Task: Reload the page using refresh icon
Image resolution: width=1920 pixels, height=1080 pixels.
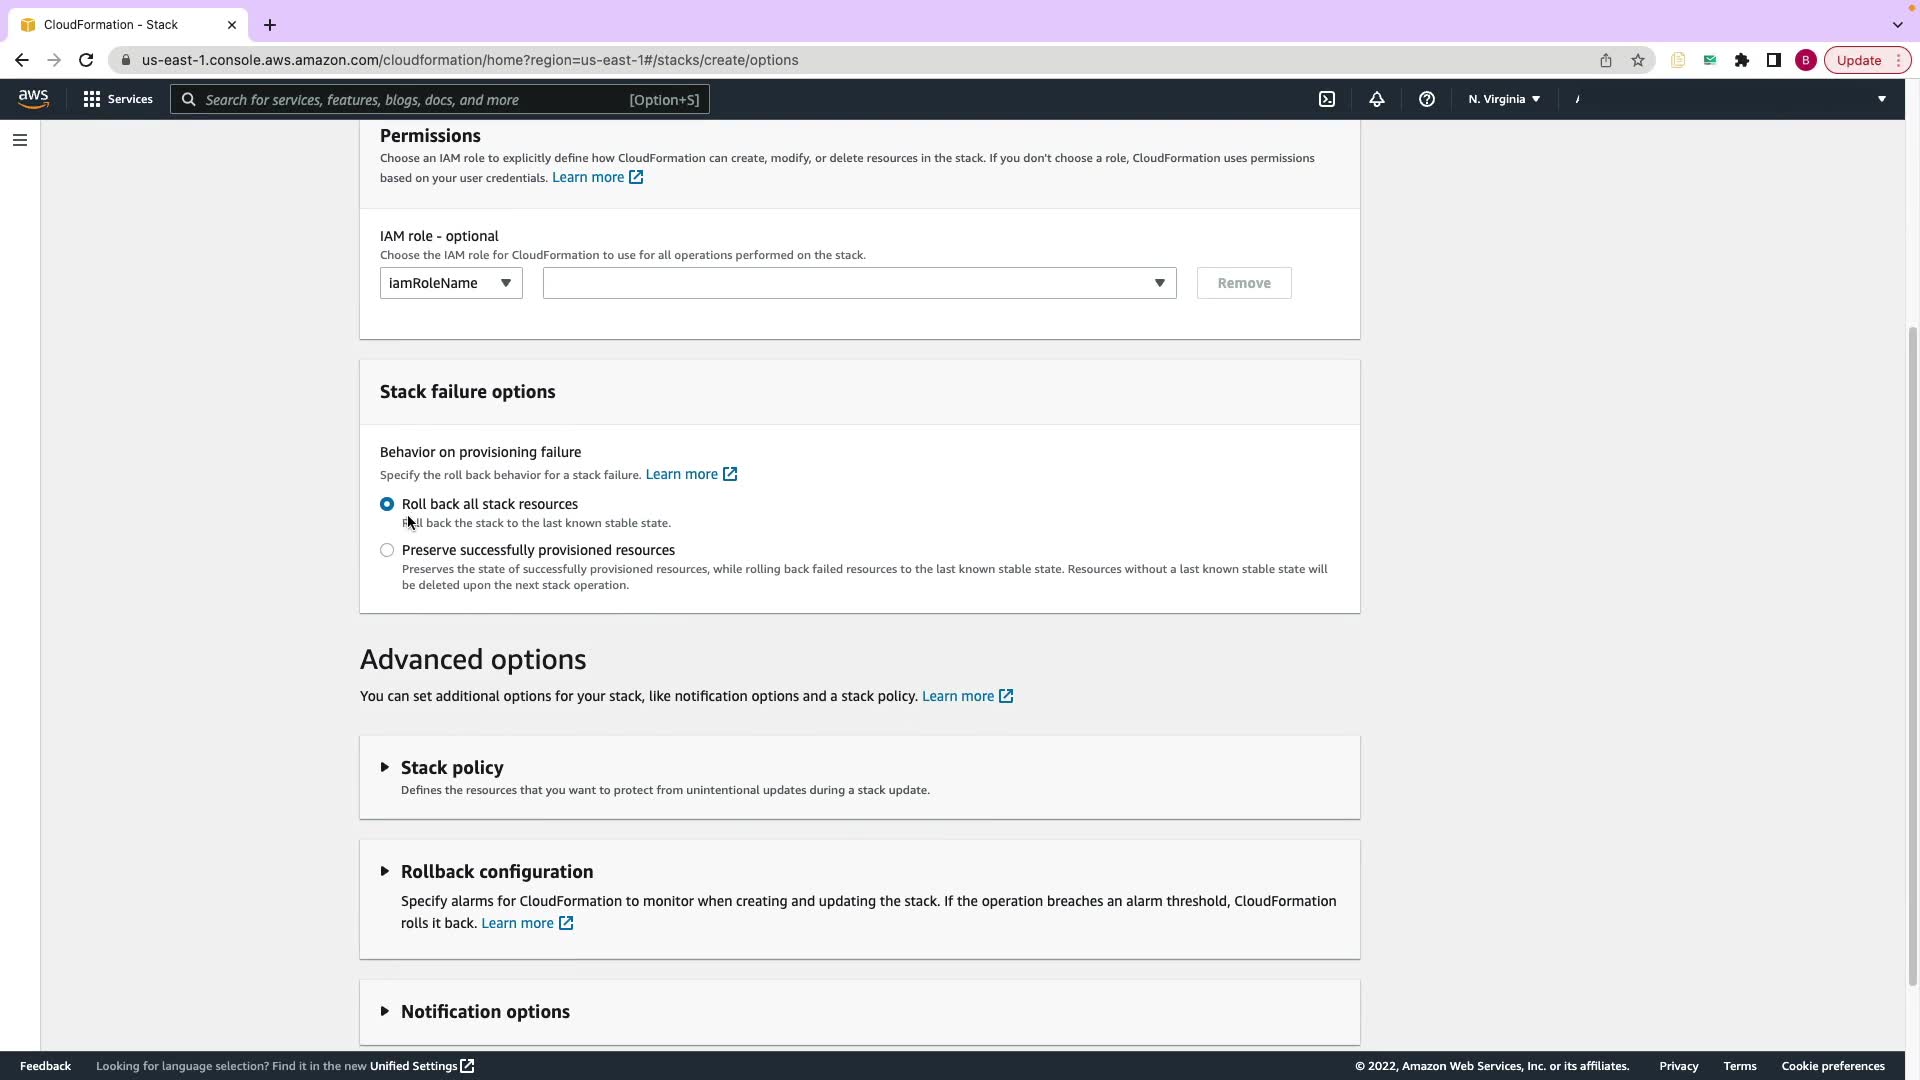Action: pos(86,60)
